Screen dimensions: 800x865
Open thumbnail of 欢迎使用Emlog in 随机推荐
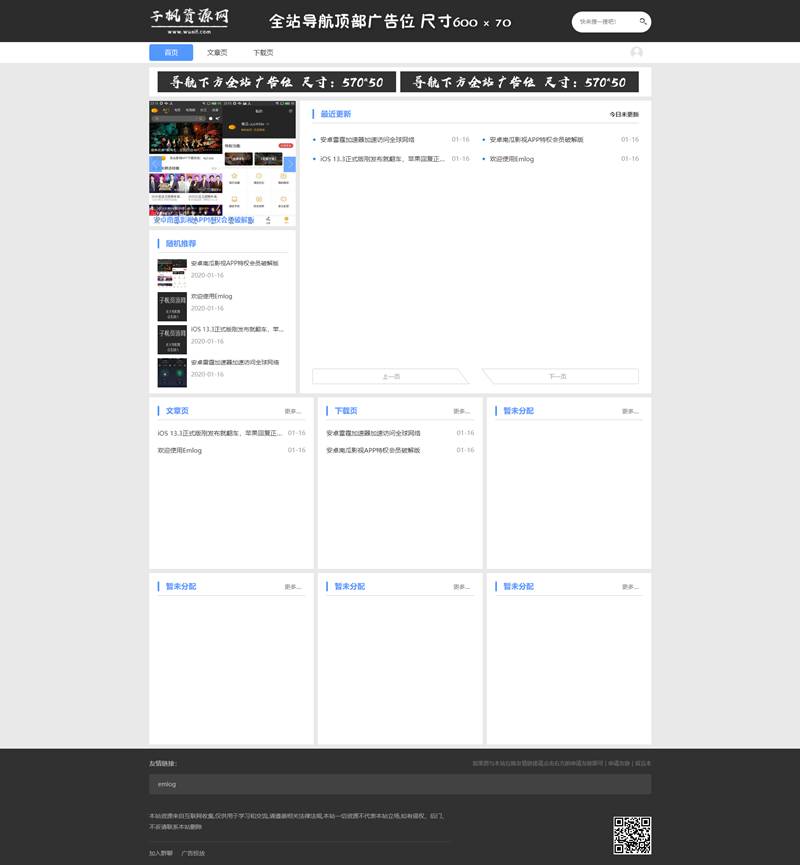(x=172, y=306)
